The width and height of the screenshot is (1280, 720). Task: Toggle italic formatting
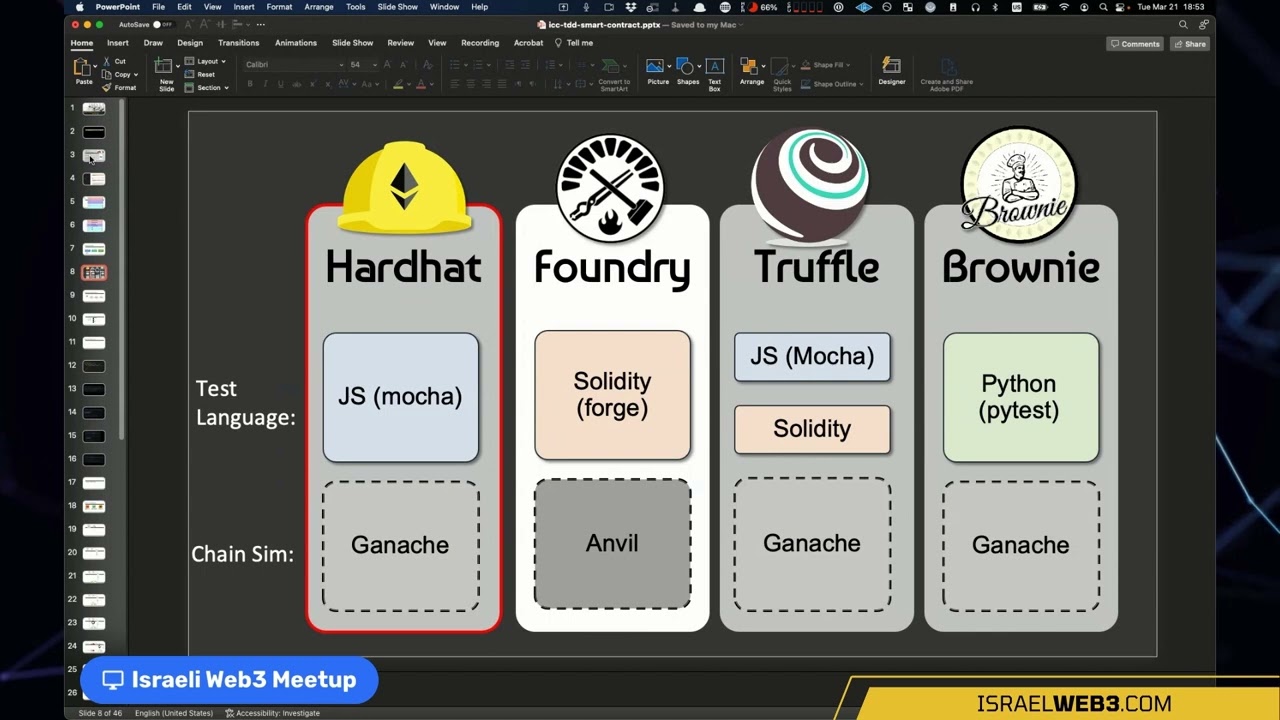click(265, 84)
